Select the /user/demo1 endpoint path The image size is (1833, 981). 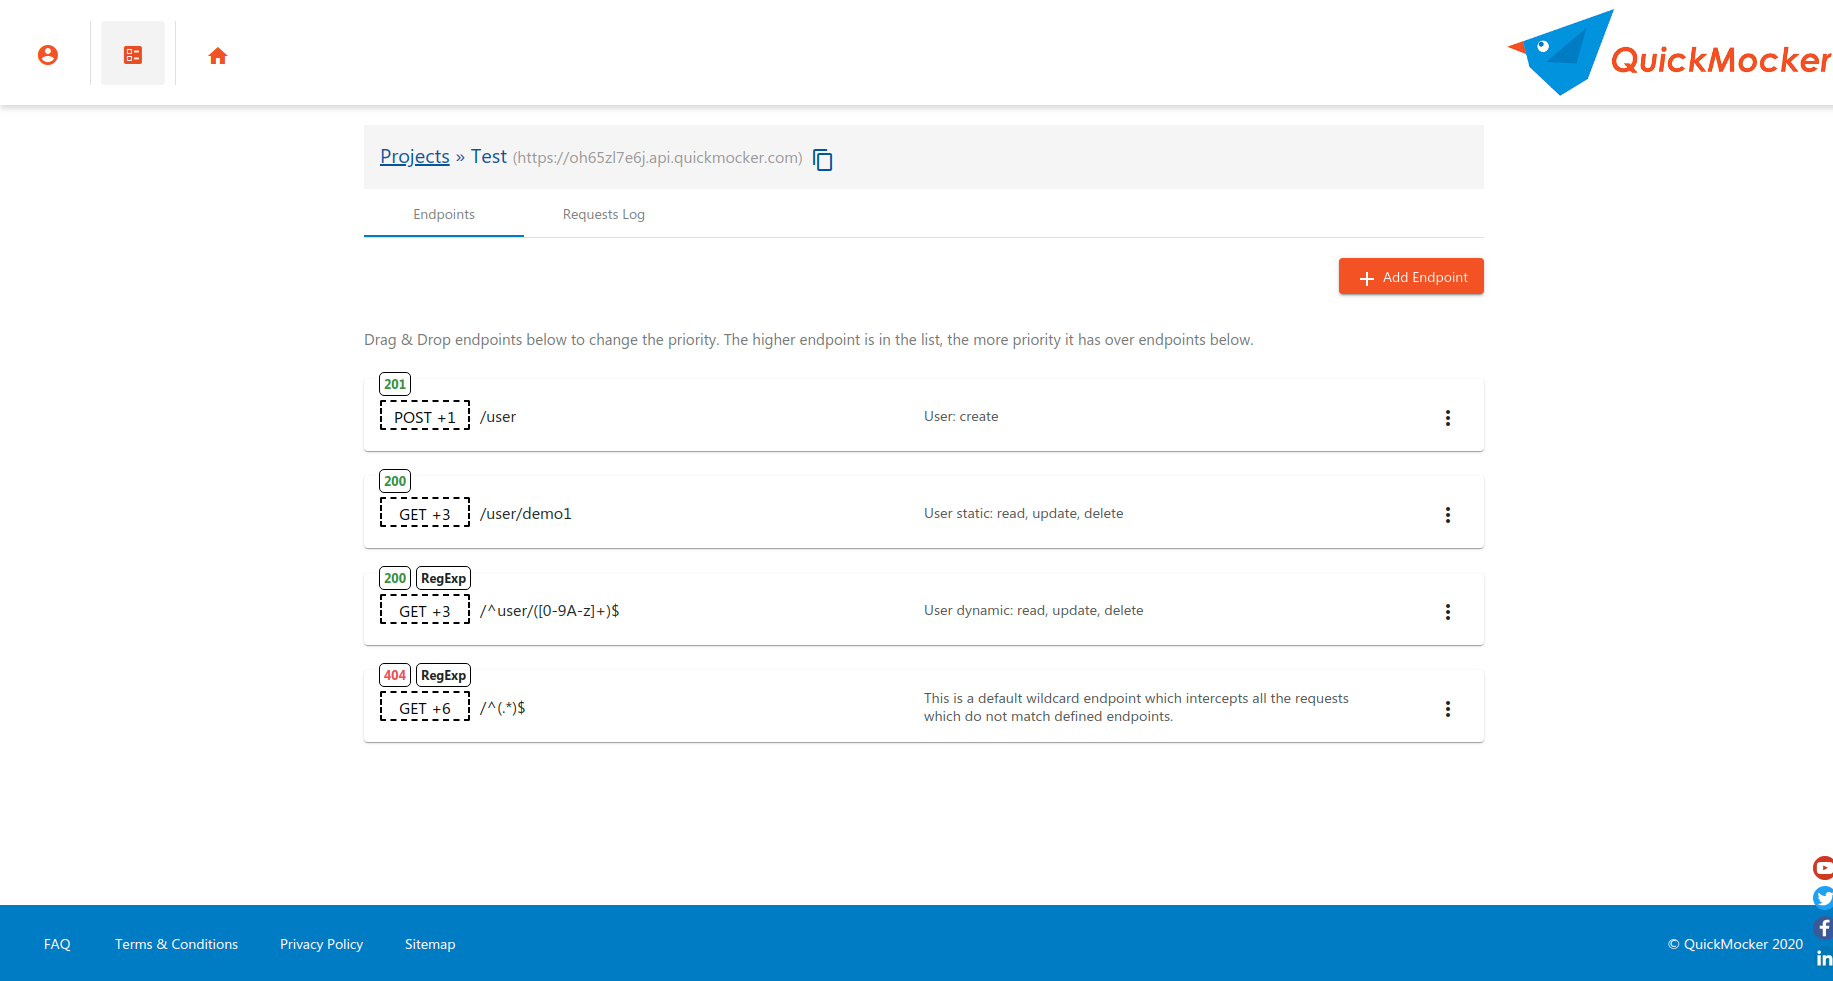click(526, 514)
